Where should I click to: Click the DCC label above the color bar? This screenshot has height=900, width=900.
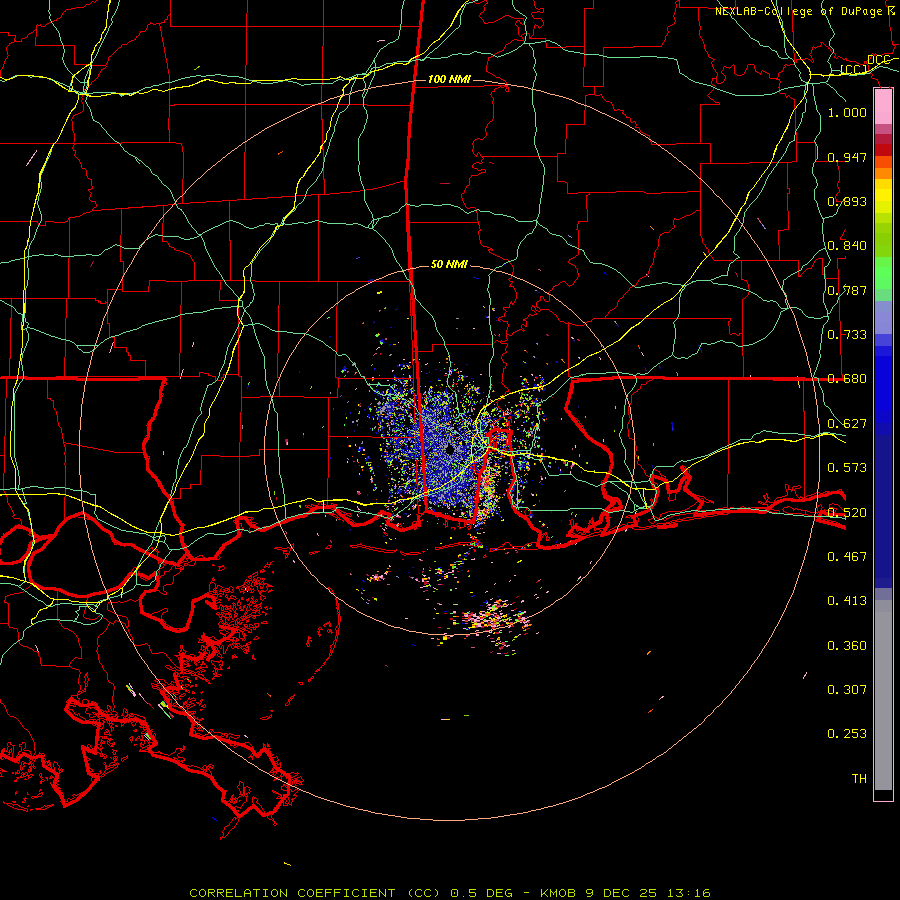point(878,60)
